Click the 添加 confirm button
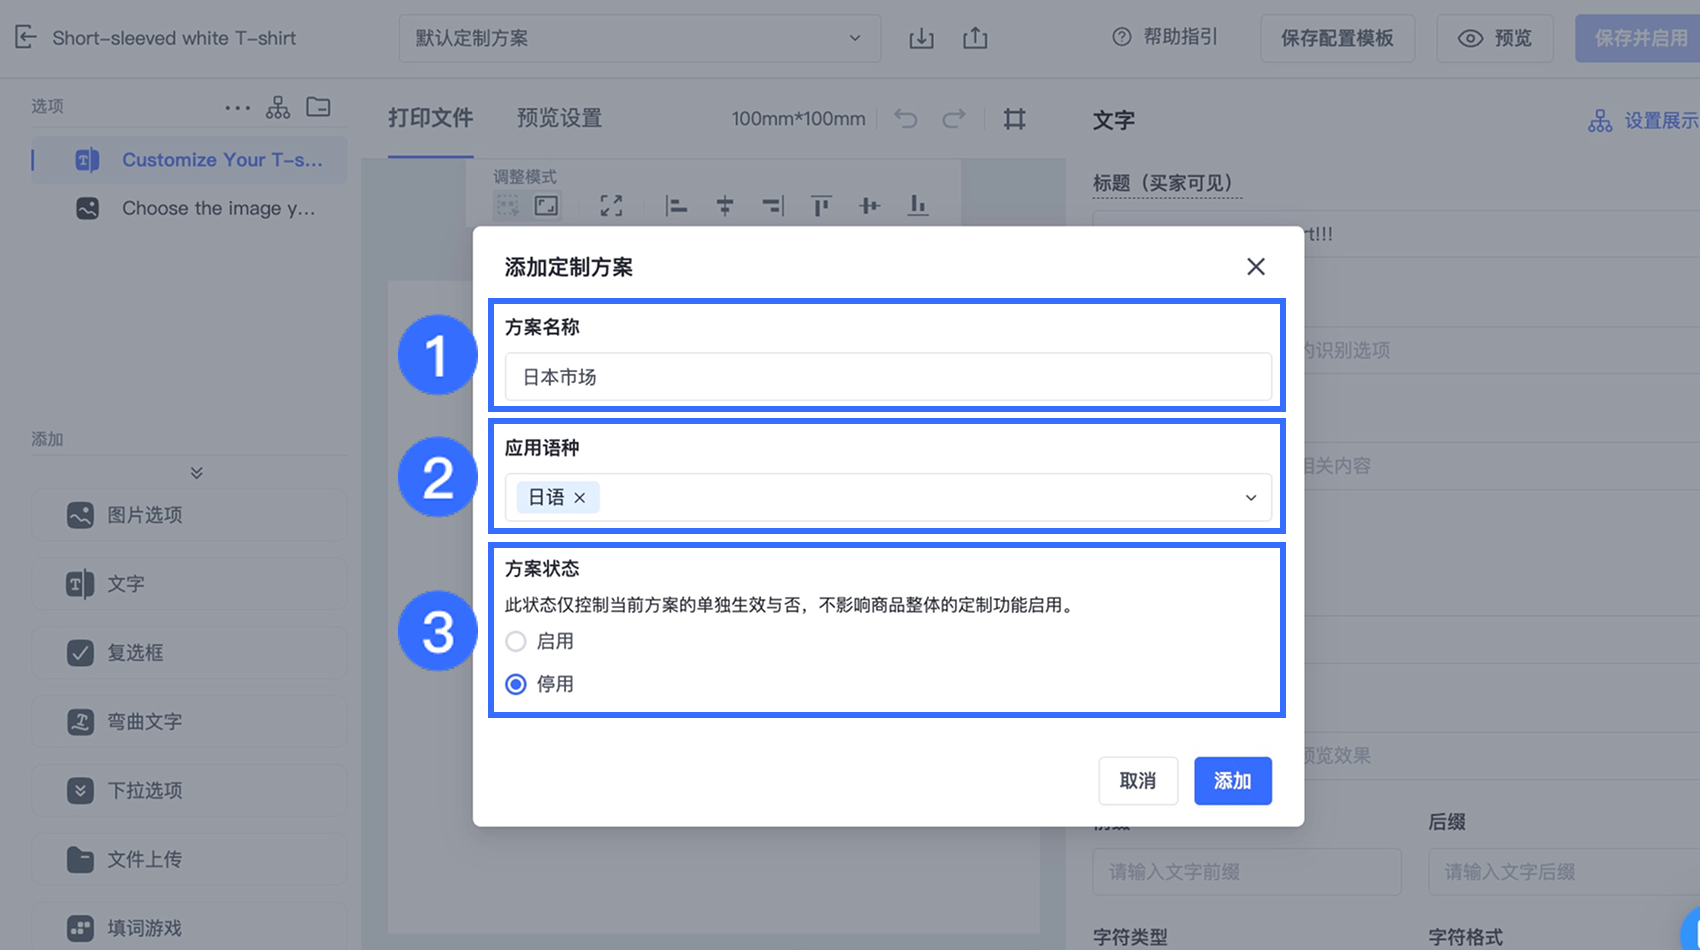Image resolution: width=1700 pixels, height=950 pixels. tap(1233, 781)
